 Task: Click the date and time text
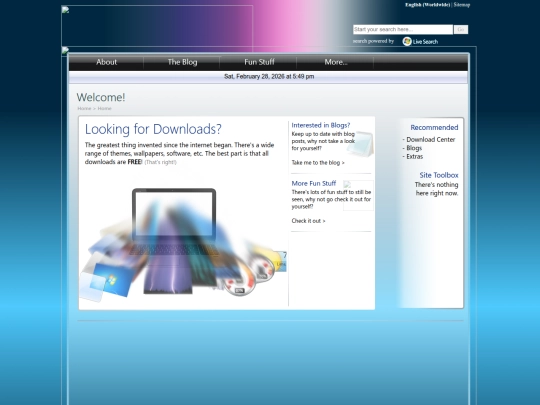click(269, 76)
